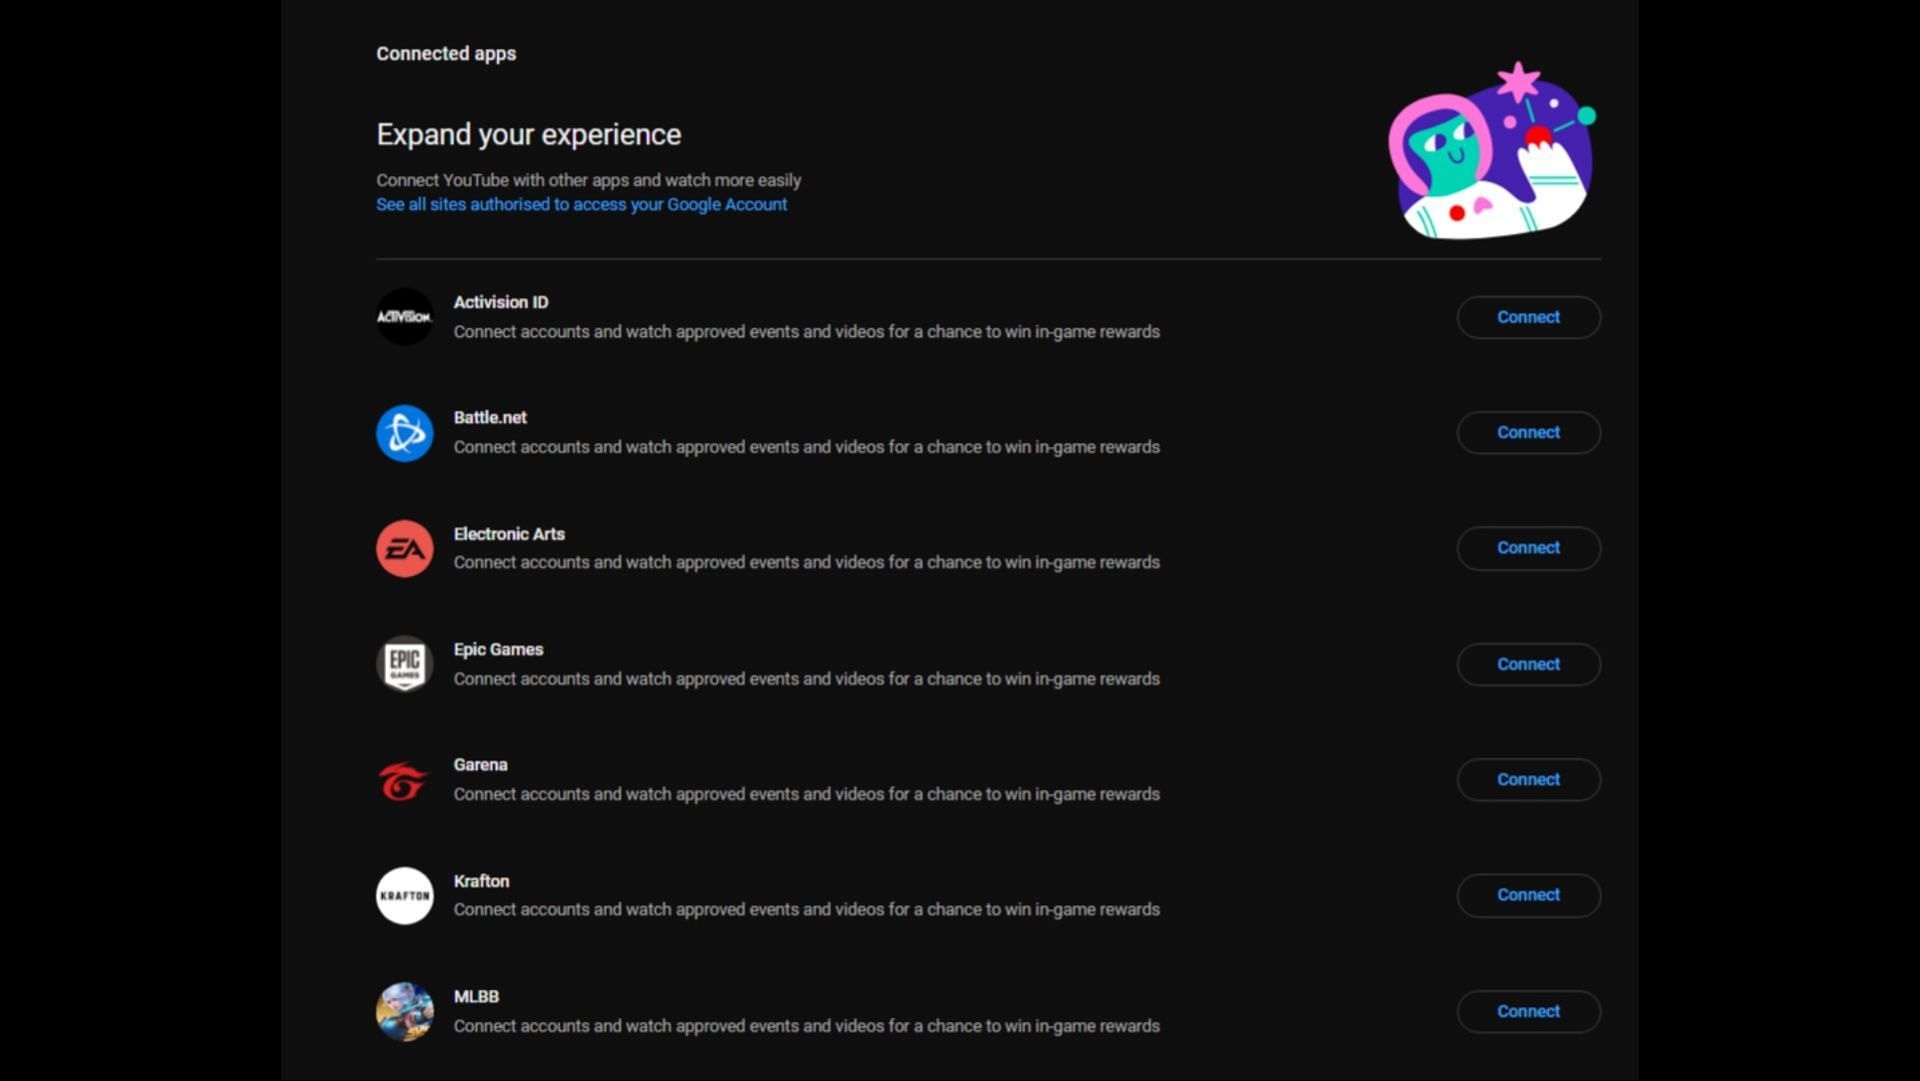Click the 'Connected apps' heading
The image size is (1920, 1081).
point(446,54)
